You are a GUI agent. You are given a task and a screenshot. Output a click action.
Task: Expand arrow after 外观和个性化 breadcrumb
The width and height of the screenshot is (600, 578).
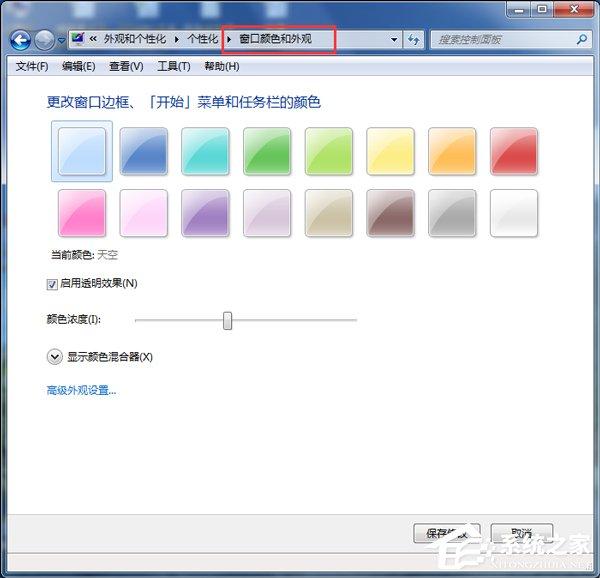[x=177, y=39]
